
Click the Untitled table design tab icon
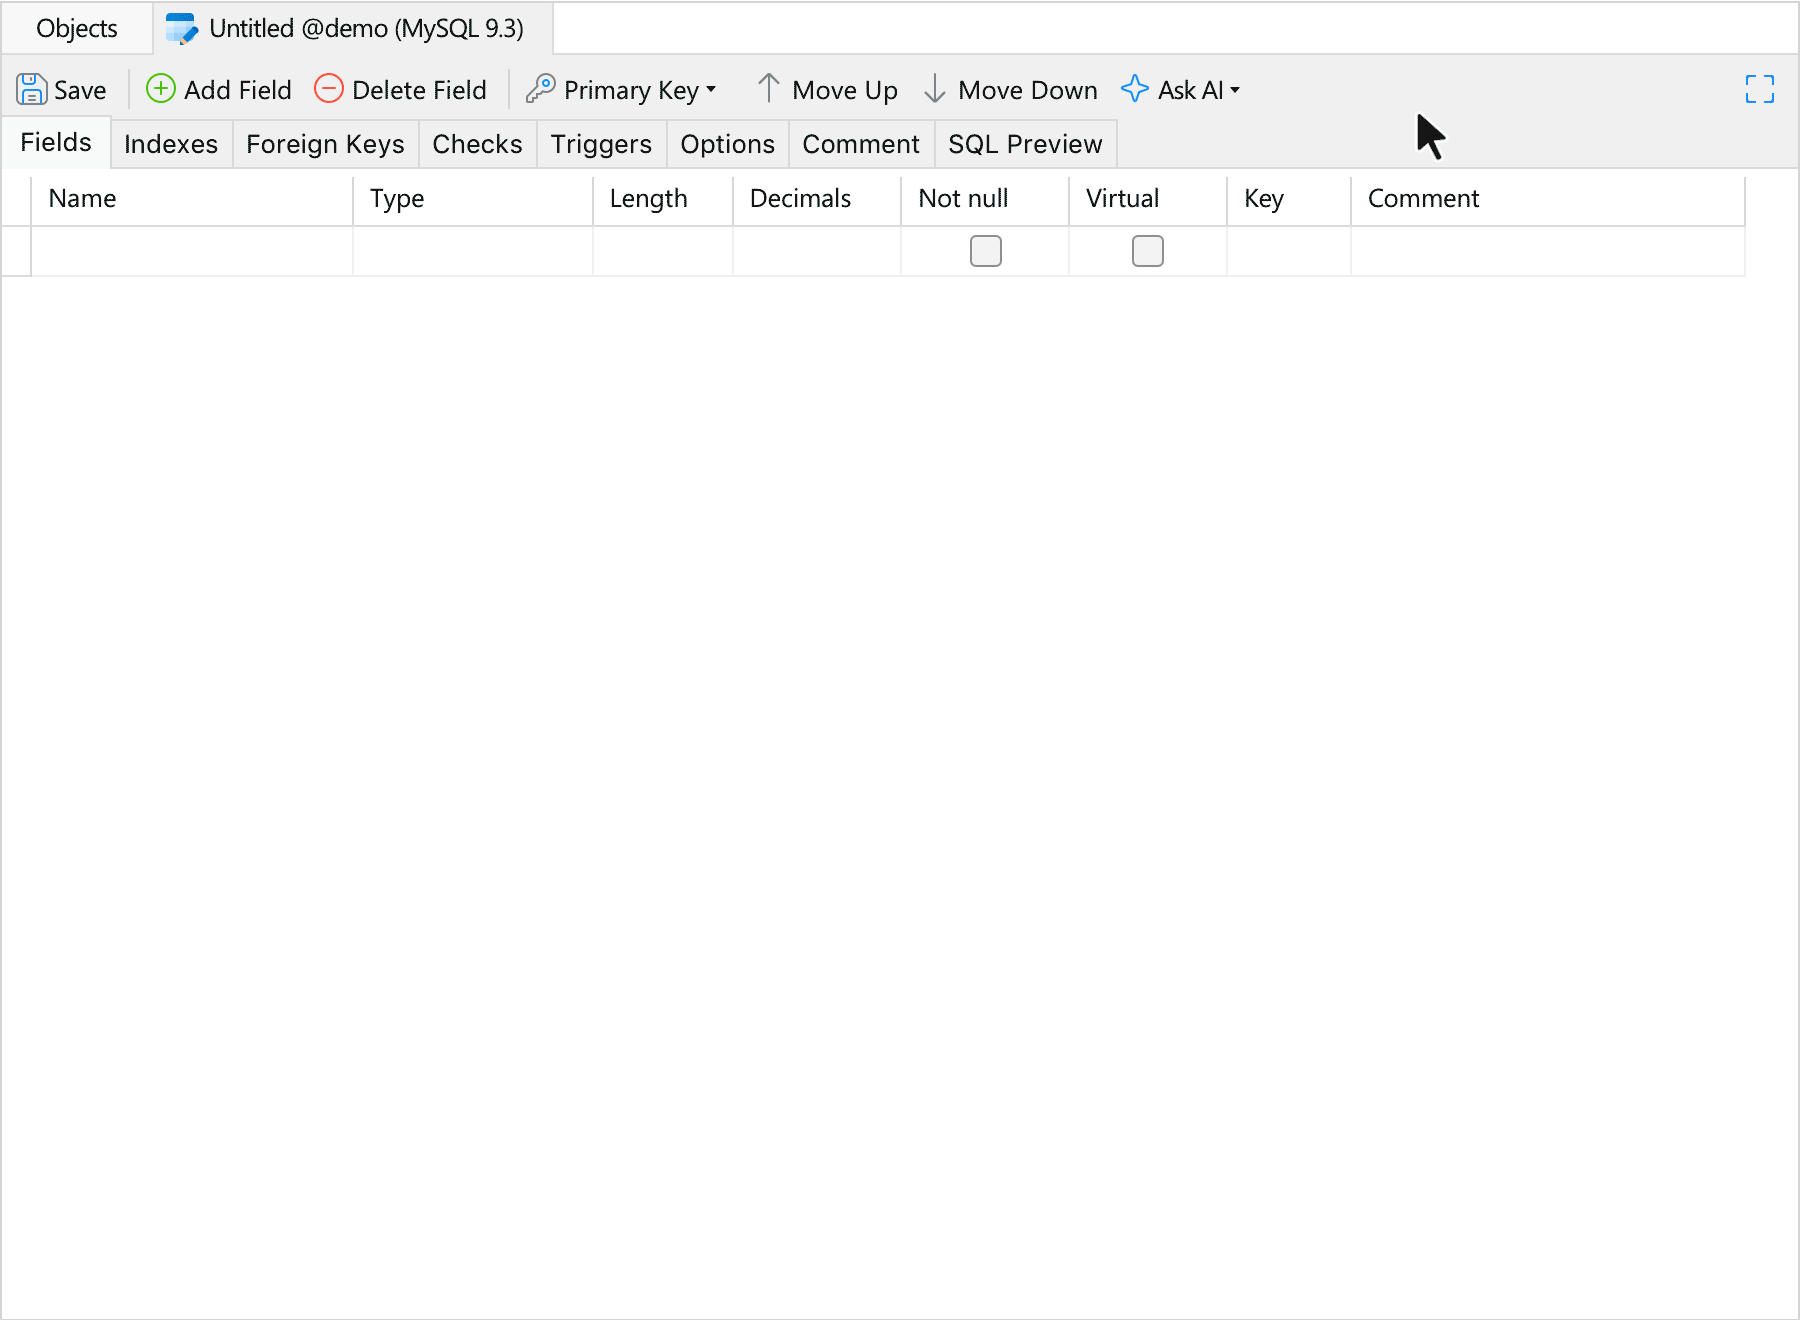182,29
